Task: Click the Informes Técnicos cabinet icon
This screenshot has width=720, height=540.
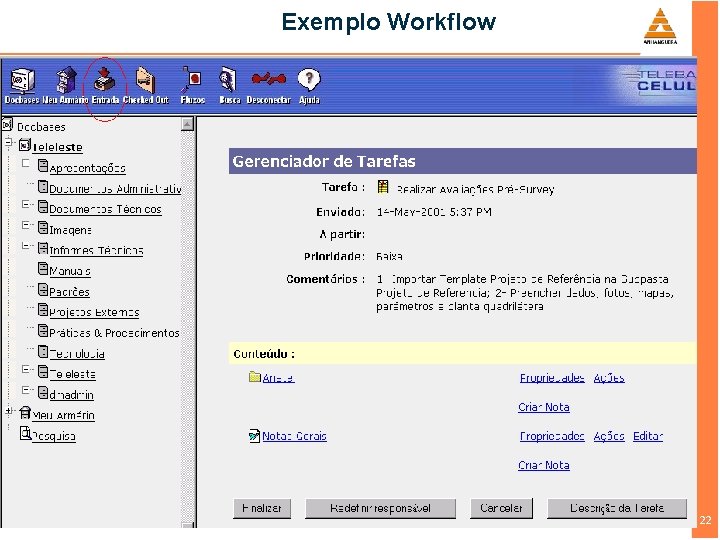Action: pos(43,248)
